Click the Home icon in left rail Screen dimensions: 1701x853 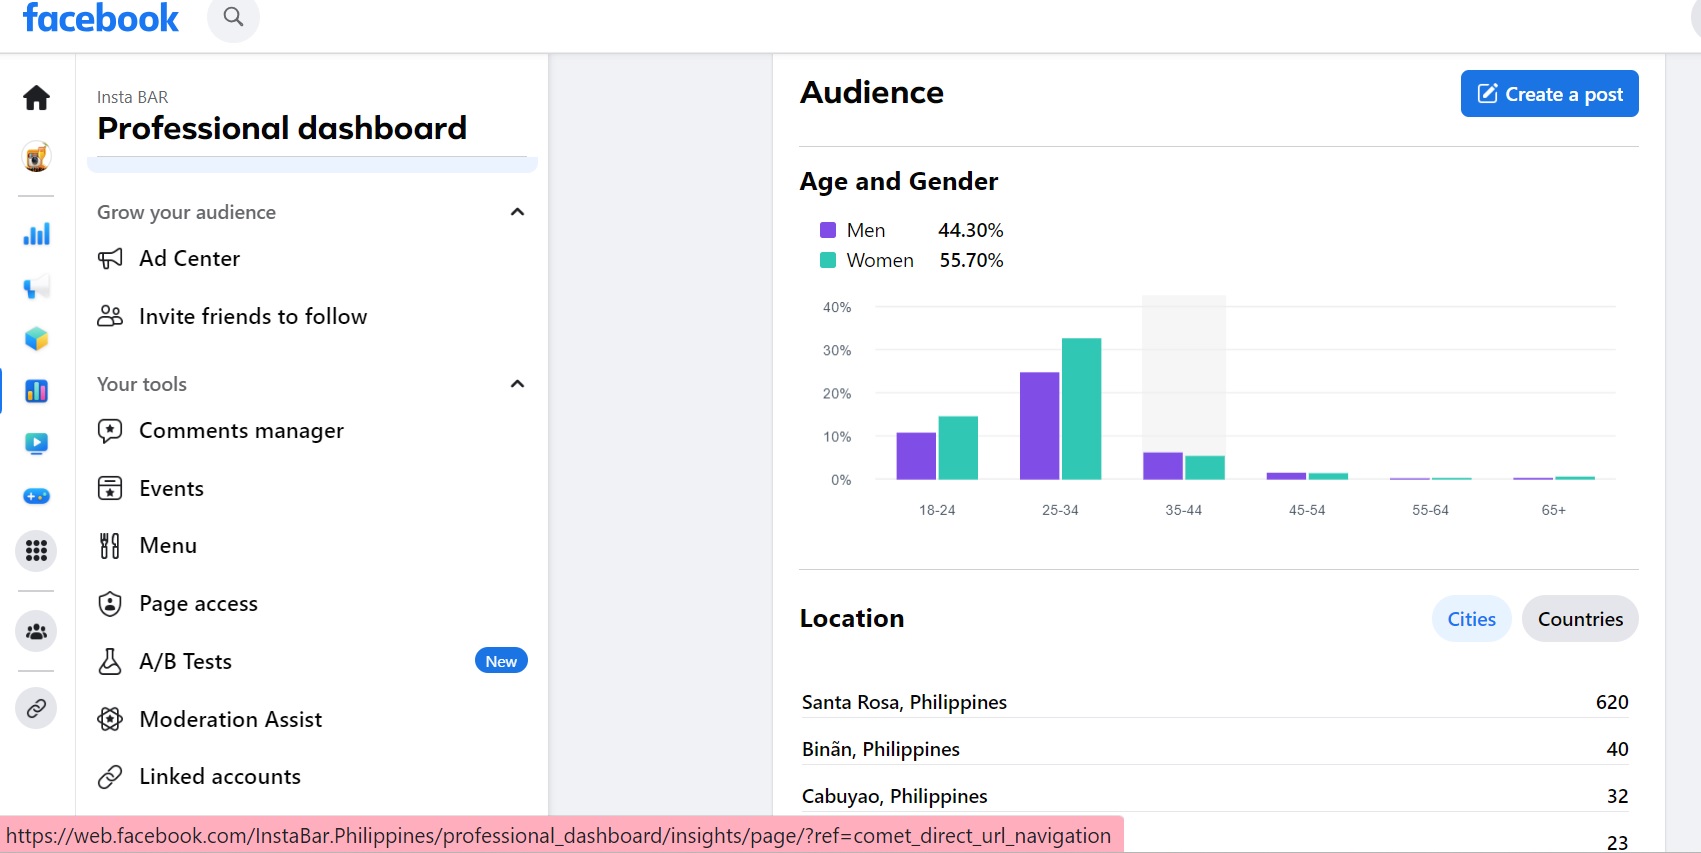[x=37, y=98]
